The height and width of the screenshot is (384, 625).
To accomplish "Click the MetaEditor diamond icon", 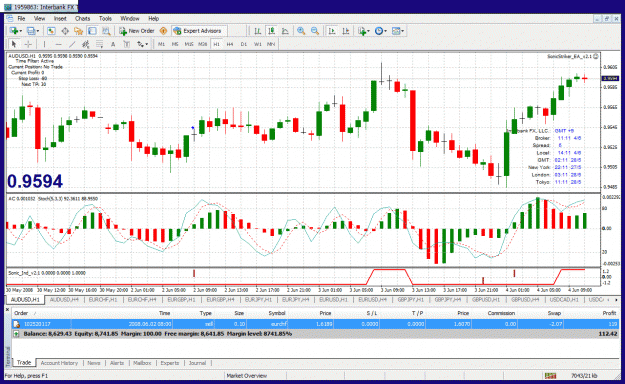I will click(163, 31).
